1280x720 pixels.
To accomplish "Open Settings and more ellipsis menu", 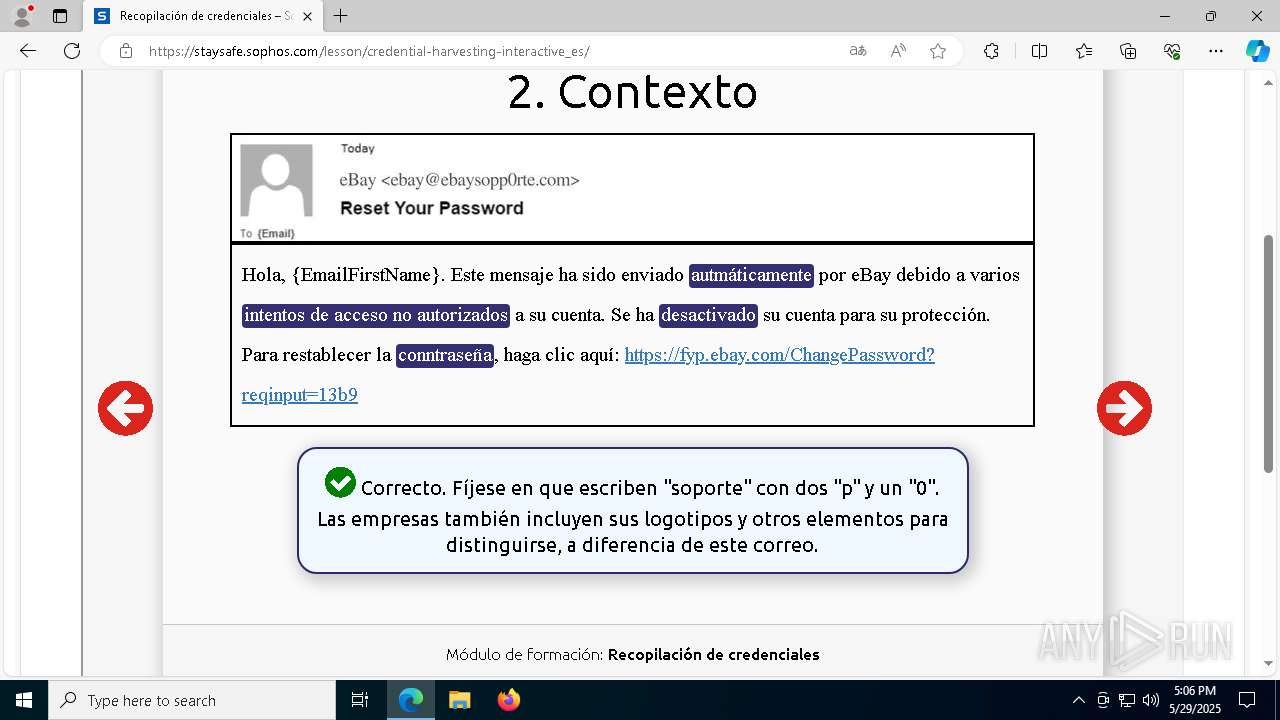I will click(1216, 51).
